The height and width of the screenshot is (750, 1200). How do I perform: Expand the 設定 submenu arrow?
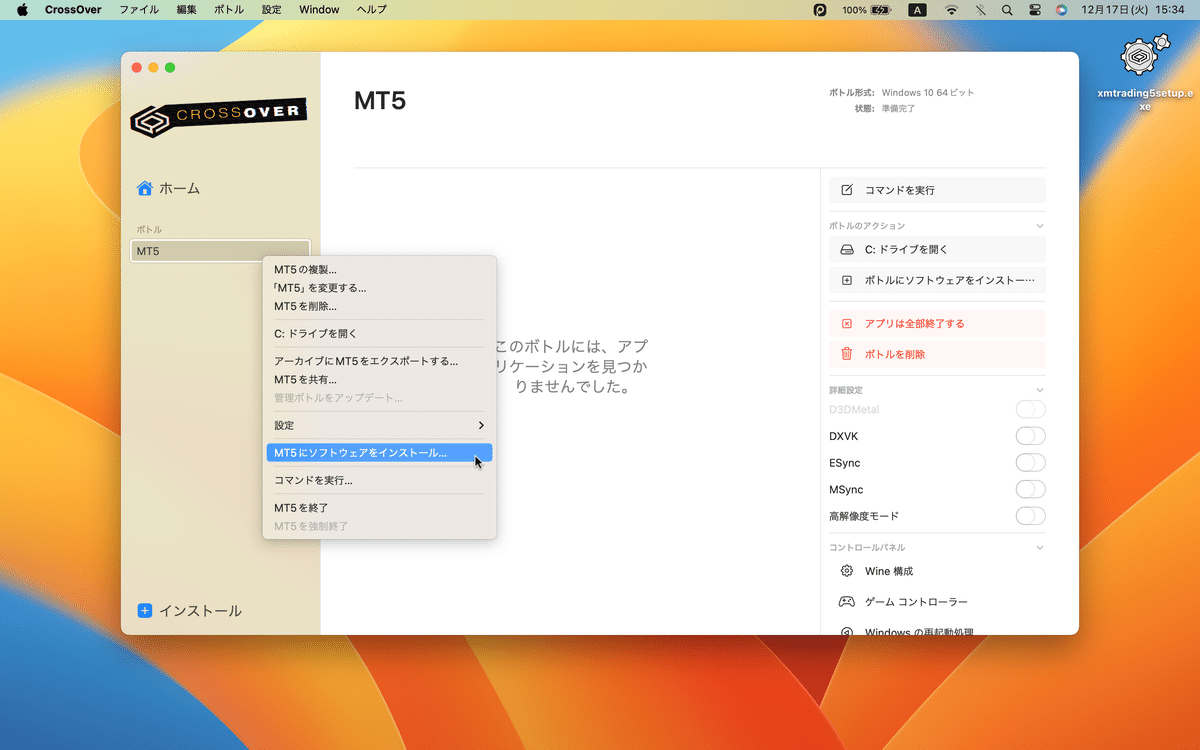[481, 425]
